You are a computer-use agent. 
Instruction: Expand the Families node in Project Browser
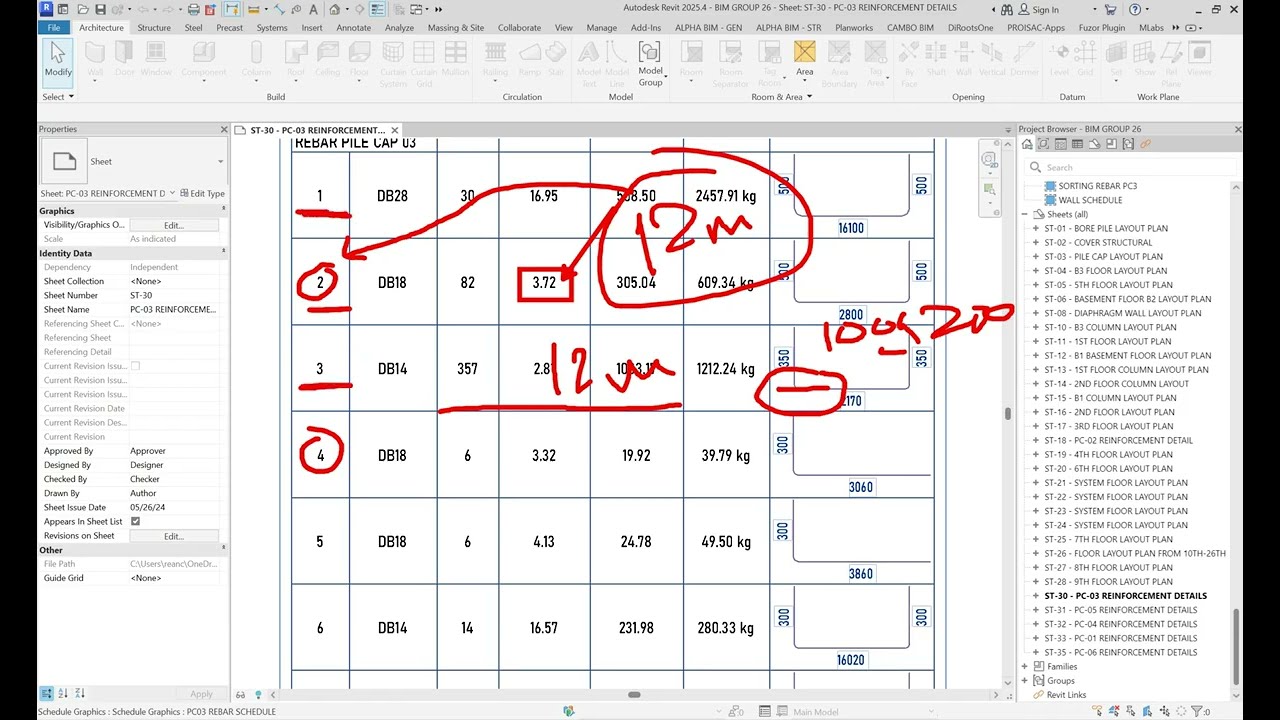tap(1025, 666)
